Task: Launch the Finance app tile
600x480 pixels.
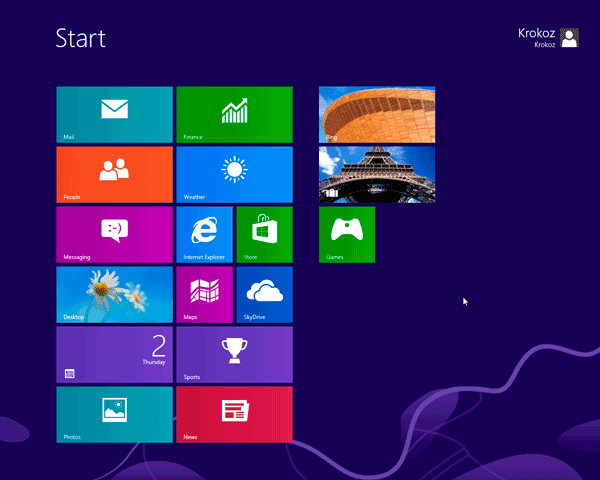Action: [x=234, y=115]
